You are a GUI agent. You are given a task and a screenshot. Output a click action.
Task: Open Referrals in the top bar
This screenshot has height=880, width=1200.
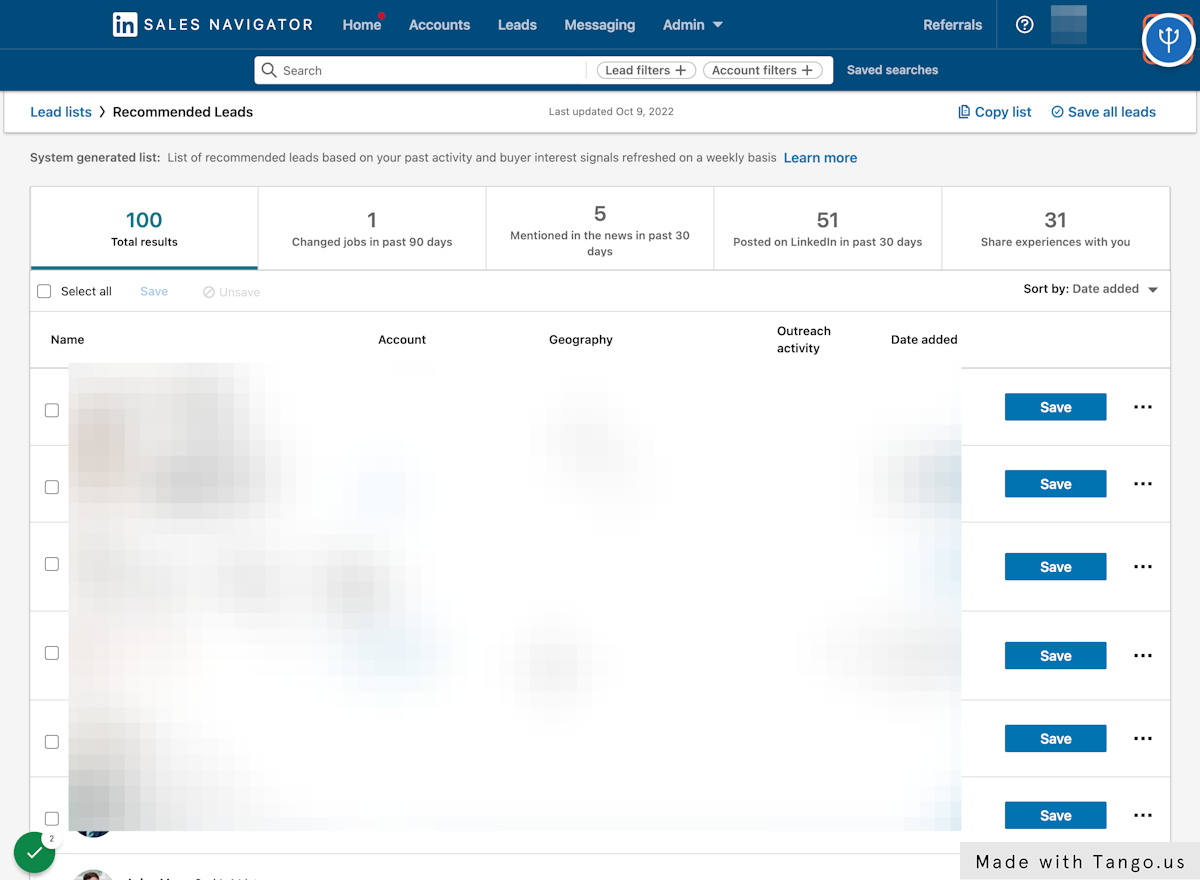953,25
